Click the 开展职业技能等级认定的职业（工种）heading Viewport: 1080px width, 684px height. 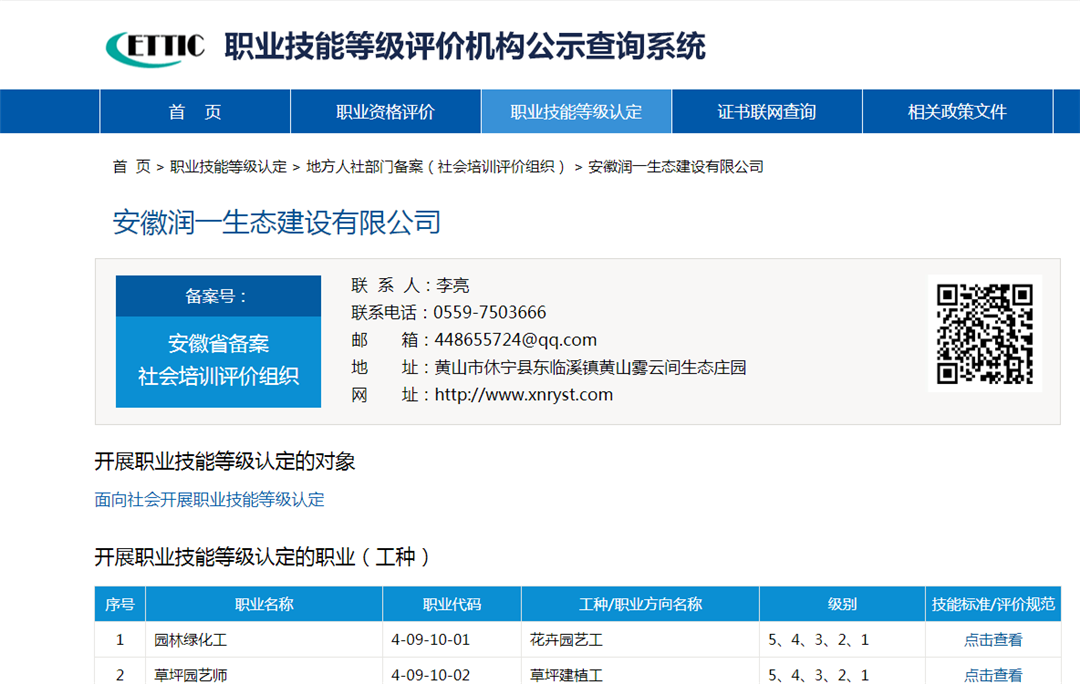263,557
